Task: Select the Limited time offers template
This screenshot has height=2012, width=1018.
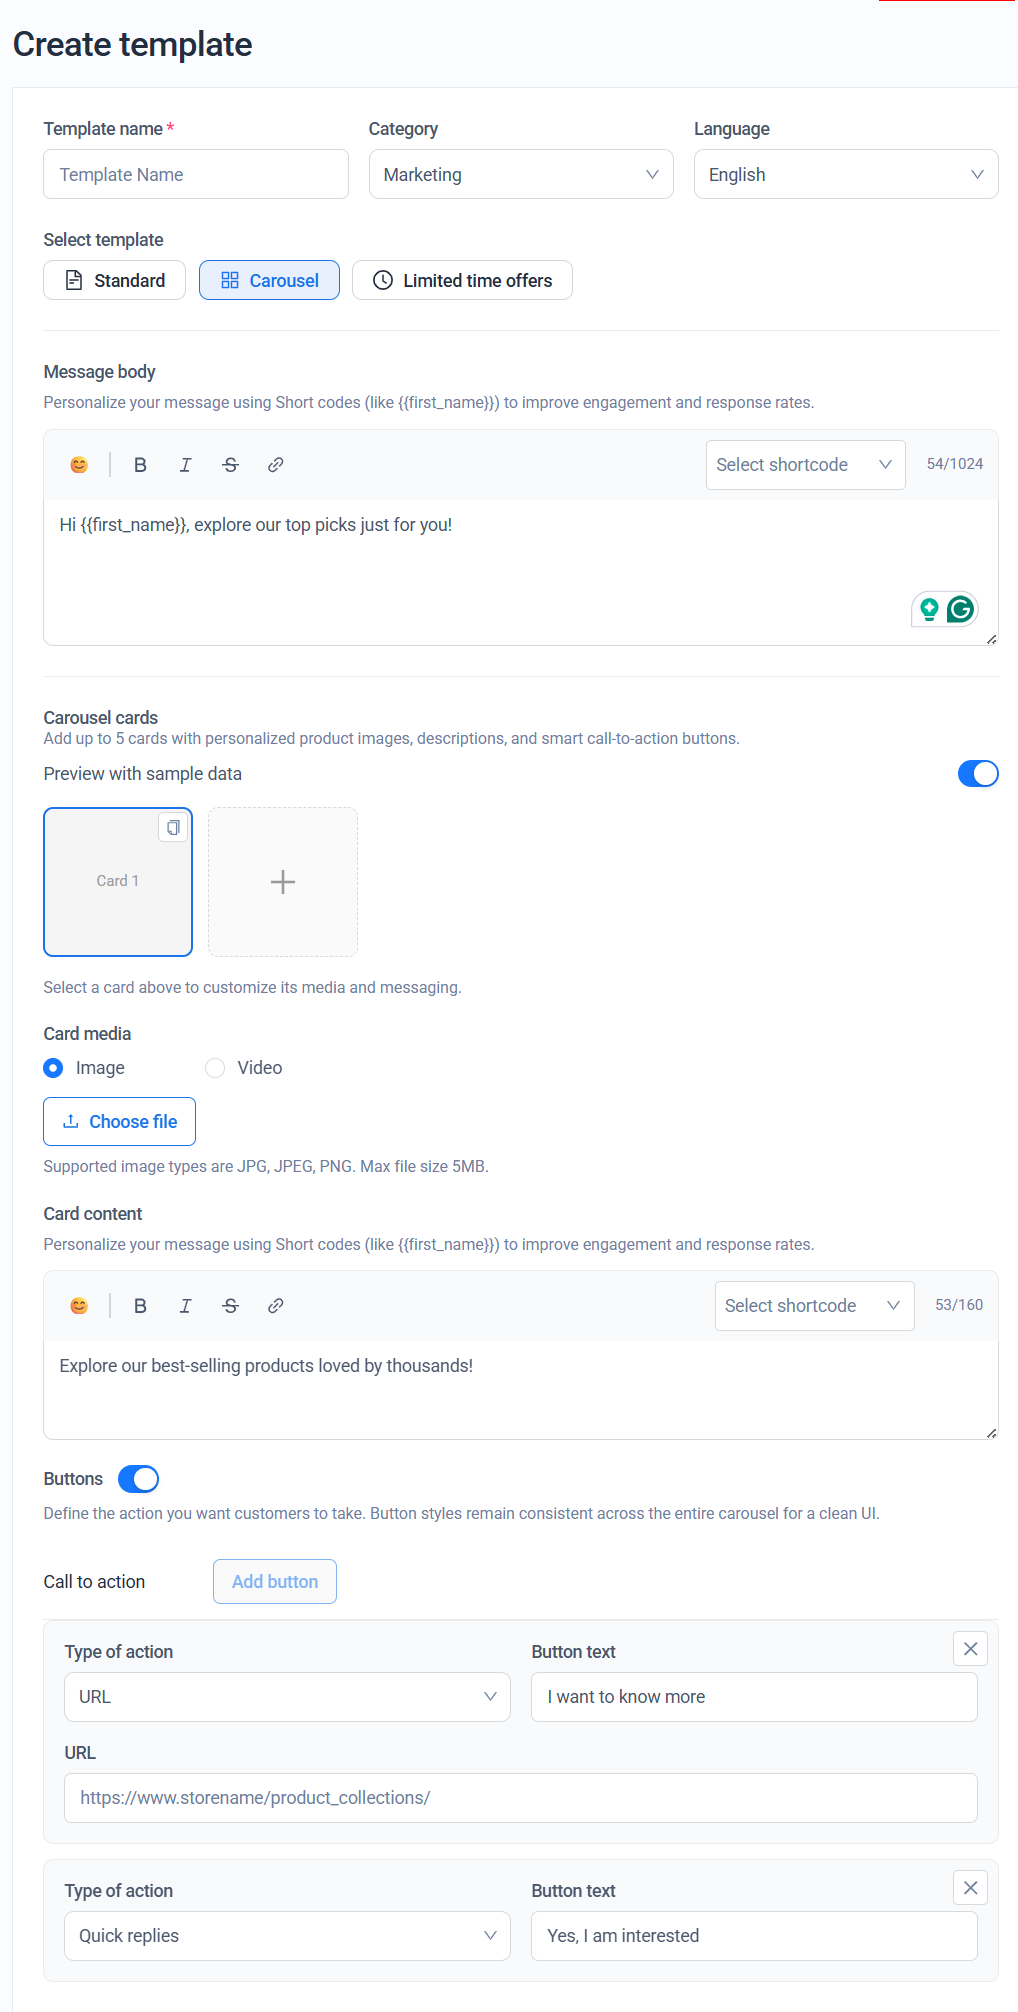Action: (x=462, y=281)
